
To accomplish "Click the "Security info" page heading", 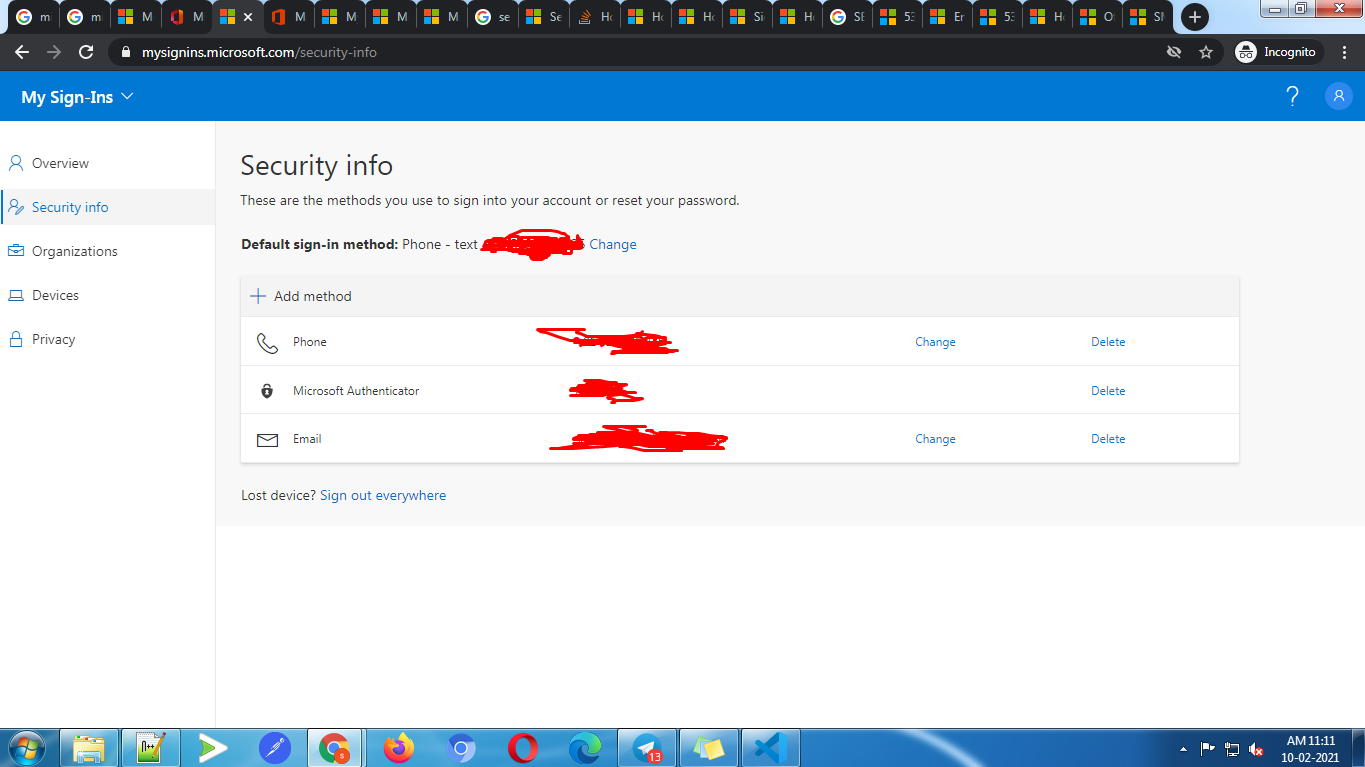I will tap(317, 165).
